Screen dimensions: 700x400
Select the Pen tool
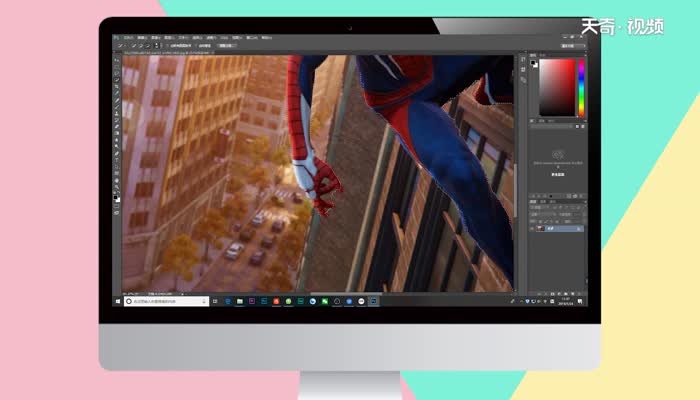tap(117, 153)
